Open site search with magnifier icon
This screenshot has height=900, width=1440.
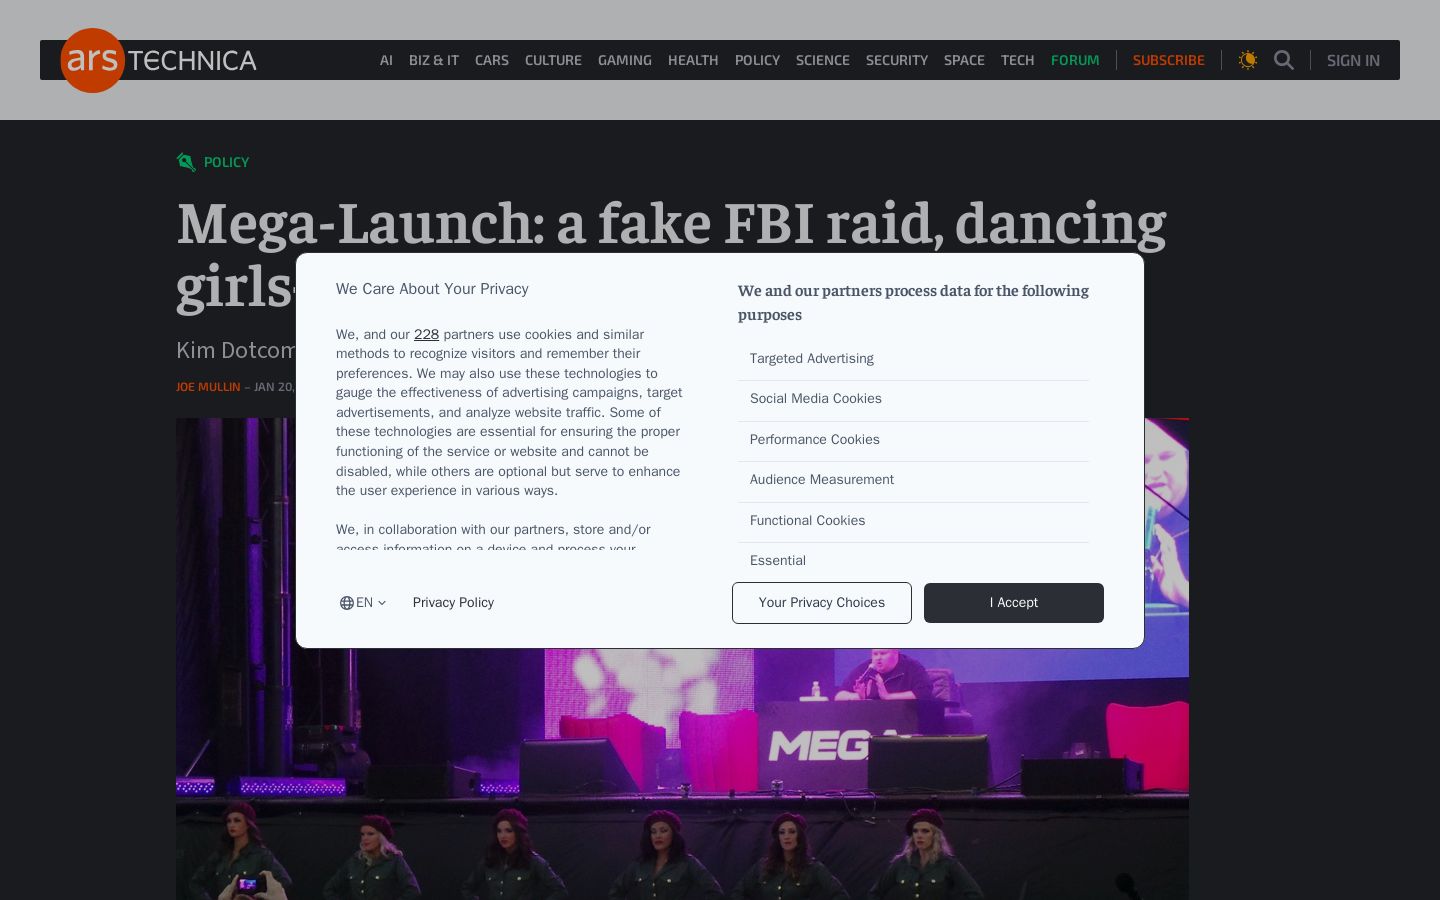pyautogui.click(x=1284, y=60)
